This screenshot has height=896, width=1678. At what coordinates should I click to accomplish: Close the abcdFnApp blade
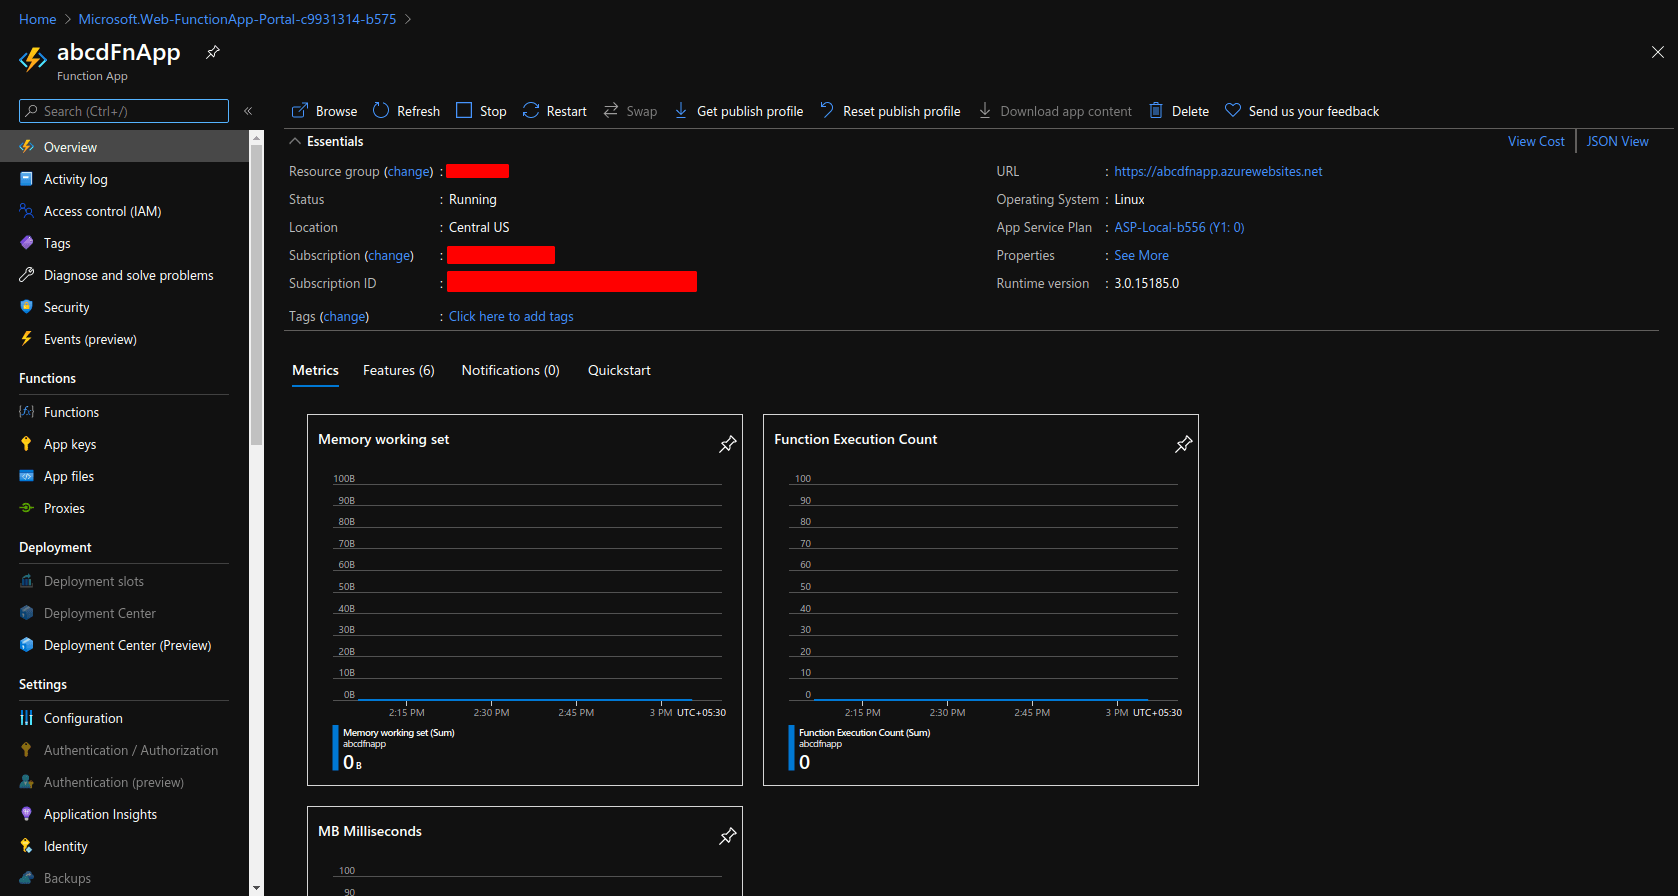(x=1657, y=52)
